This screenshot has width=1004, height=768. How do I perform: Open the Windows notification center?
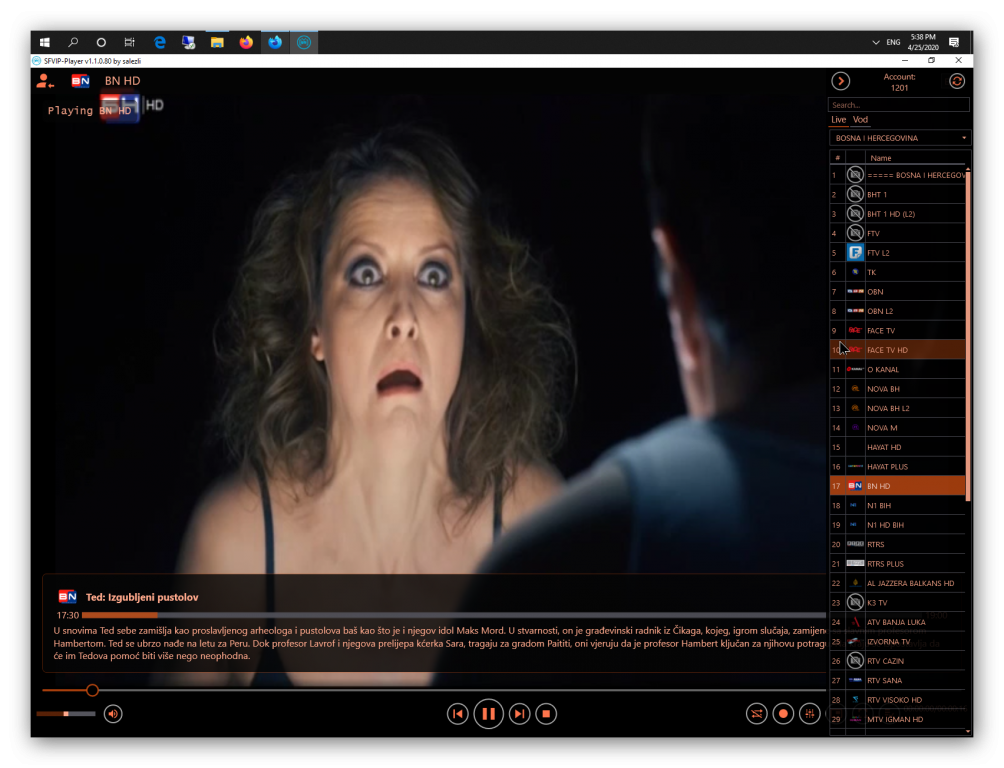coord(954,42)
